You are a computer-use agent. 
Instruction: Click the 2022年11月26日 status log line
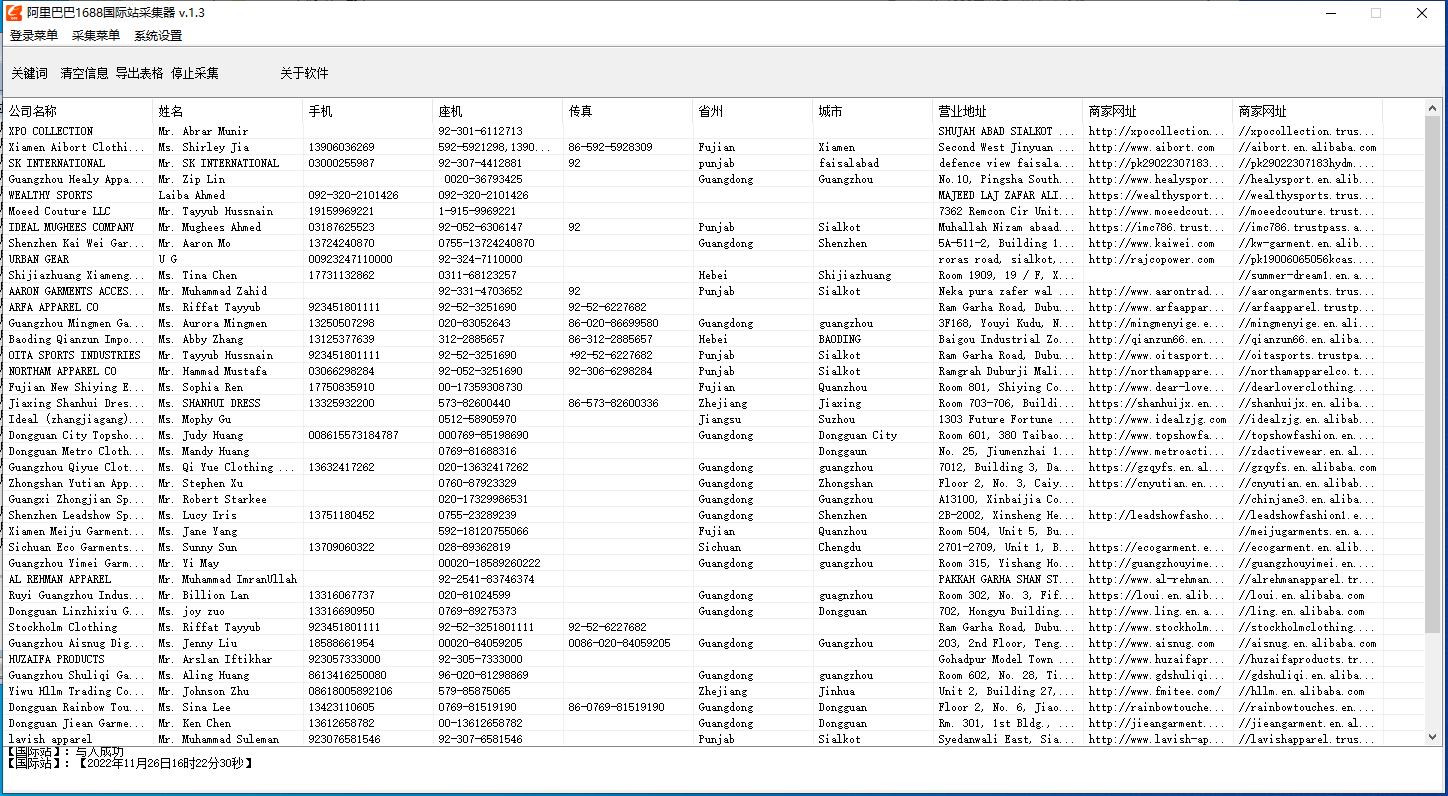(129, 763)
